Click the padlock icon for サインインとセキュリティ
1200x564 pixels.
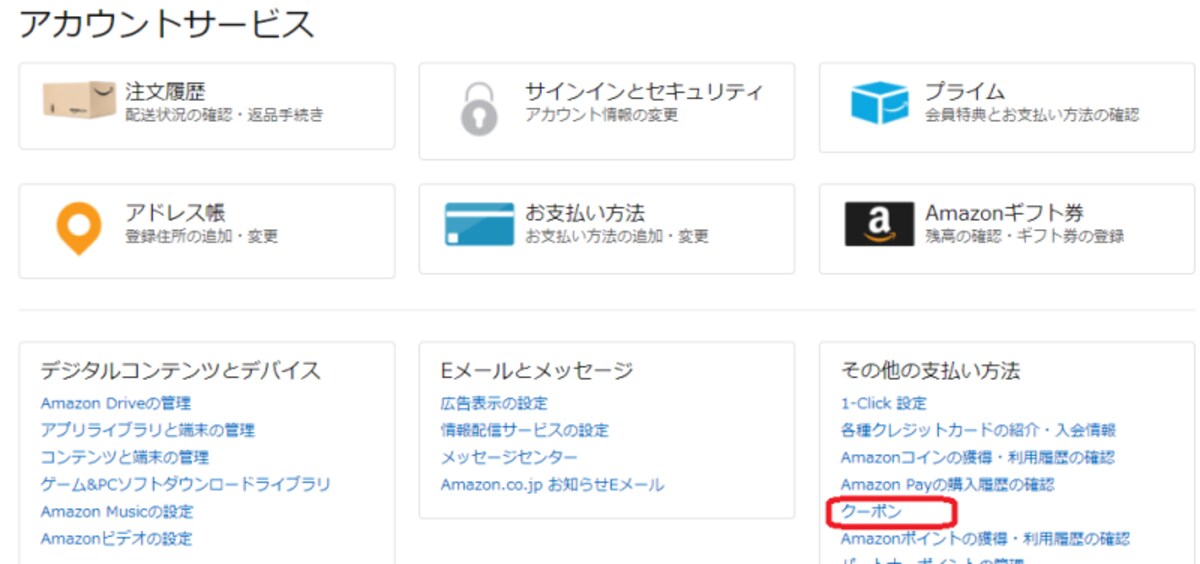478,108
